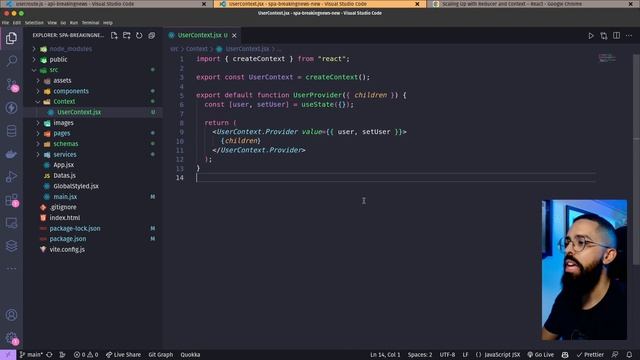Image resolution: width=640 pixels, height=360 pixels.
Task: Open the Database view in activity bar
Action: point(11,131)
